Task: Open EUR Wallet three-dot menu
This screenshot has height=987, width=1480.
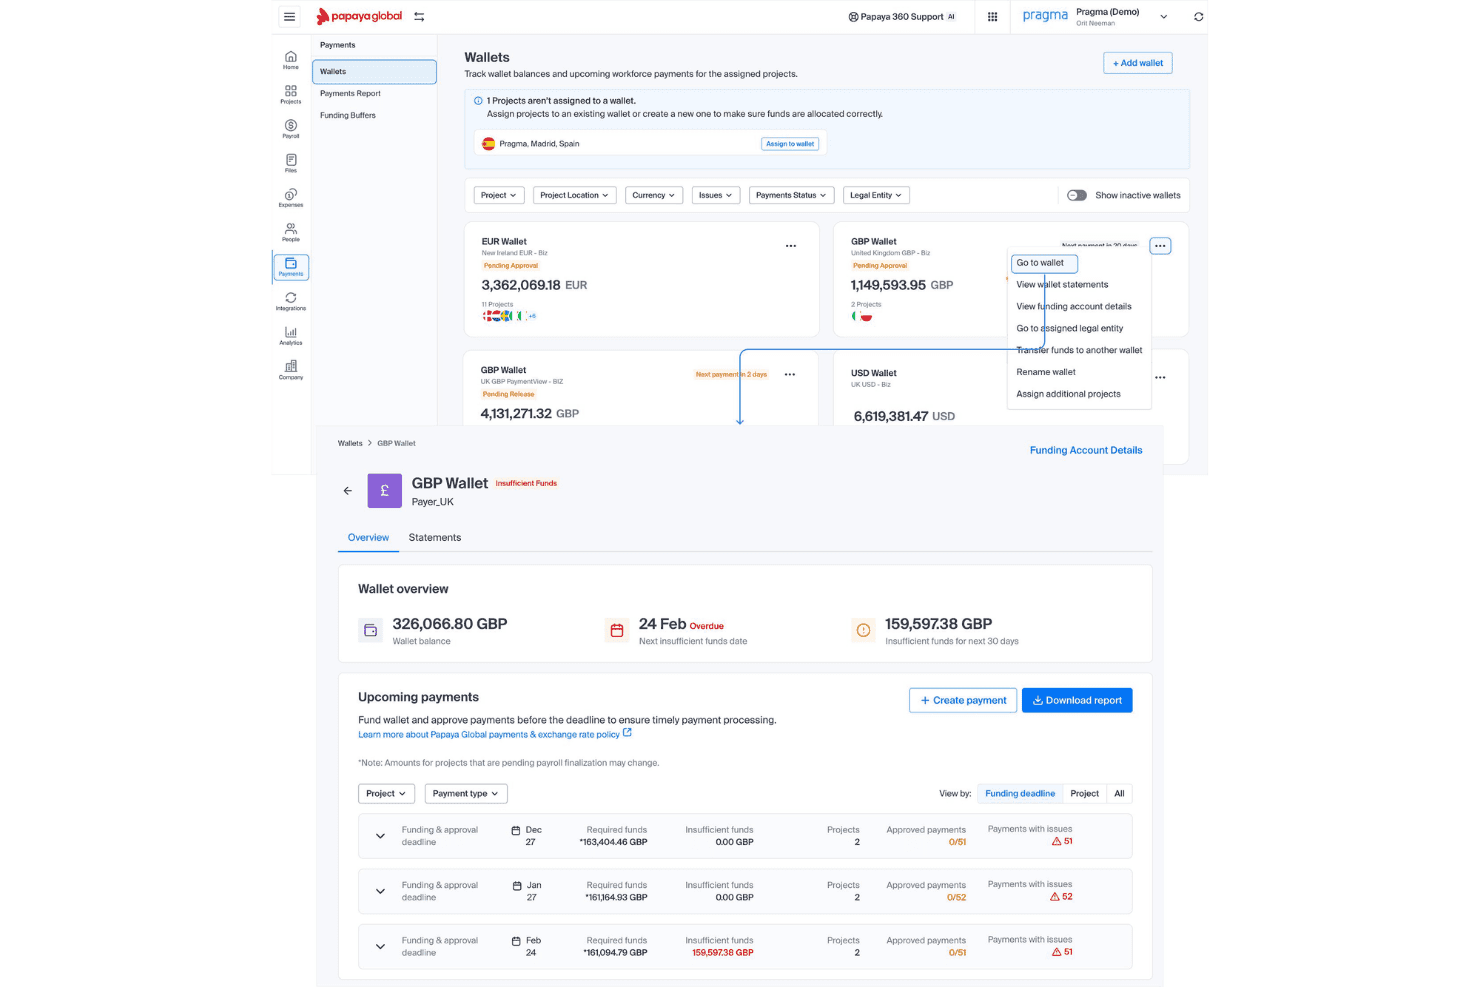Action: 790,246
